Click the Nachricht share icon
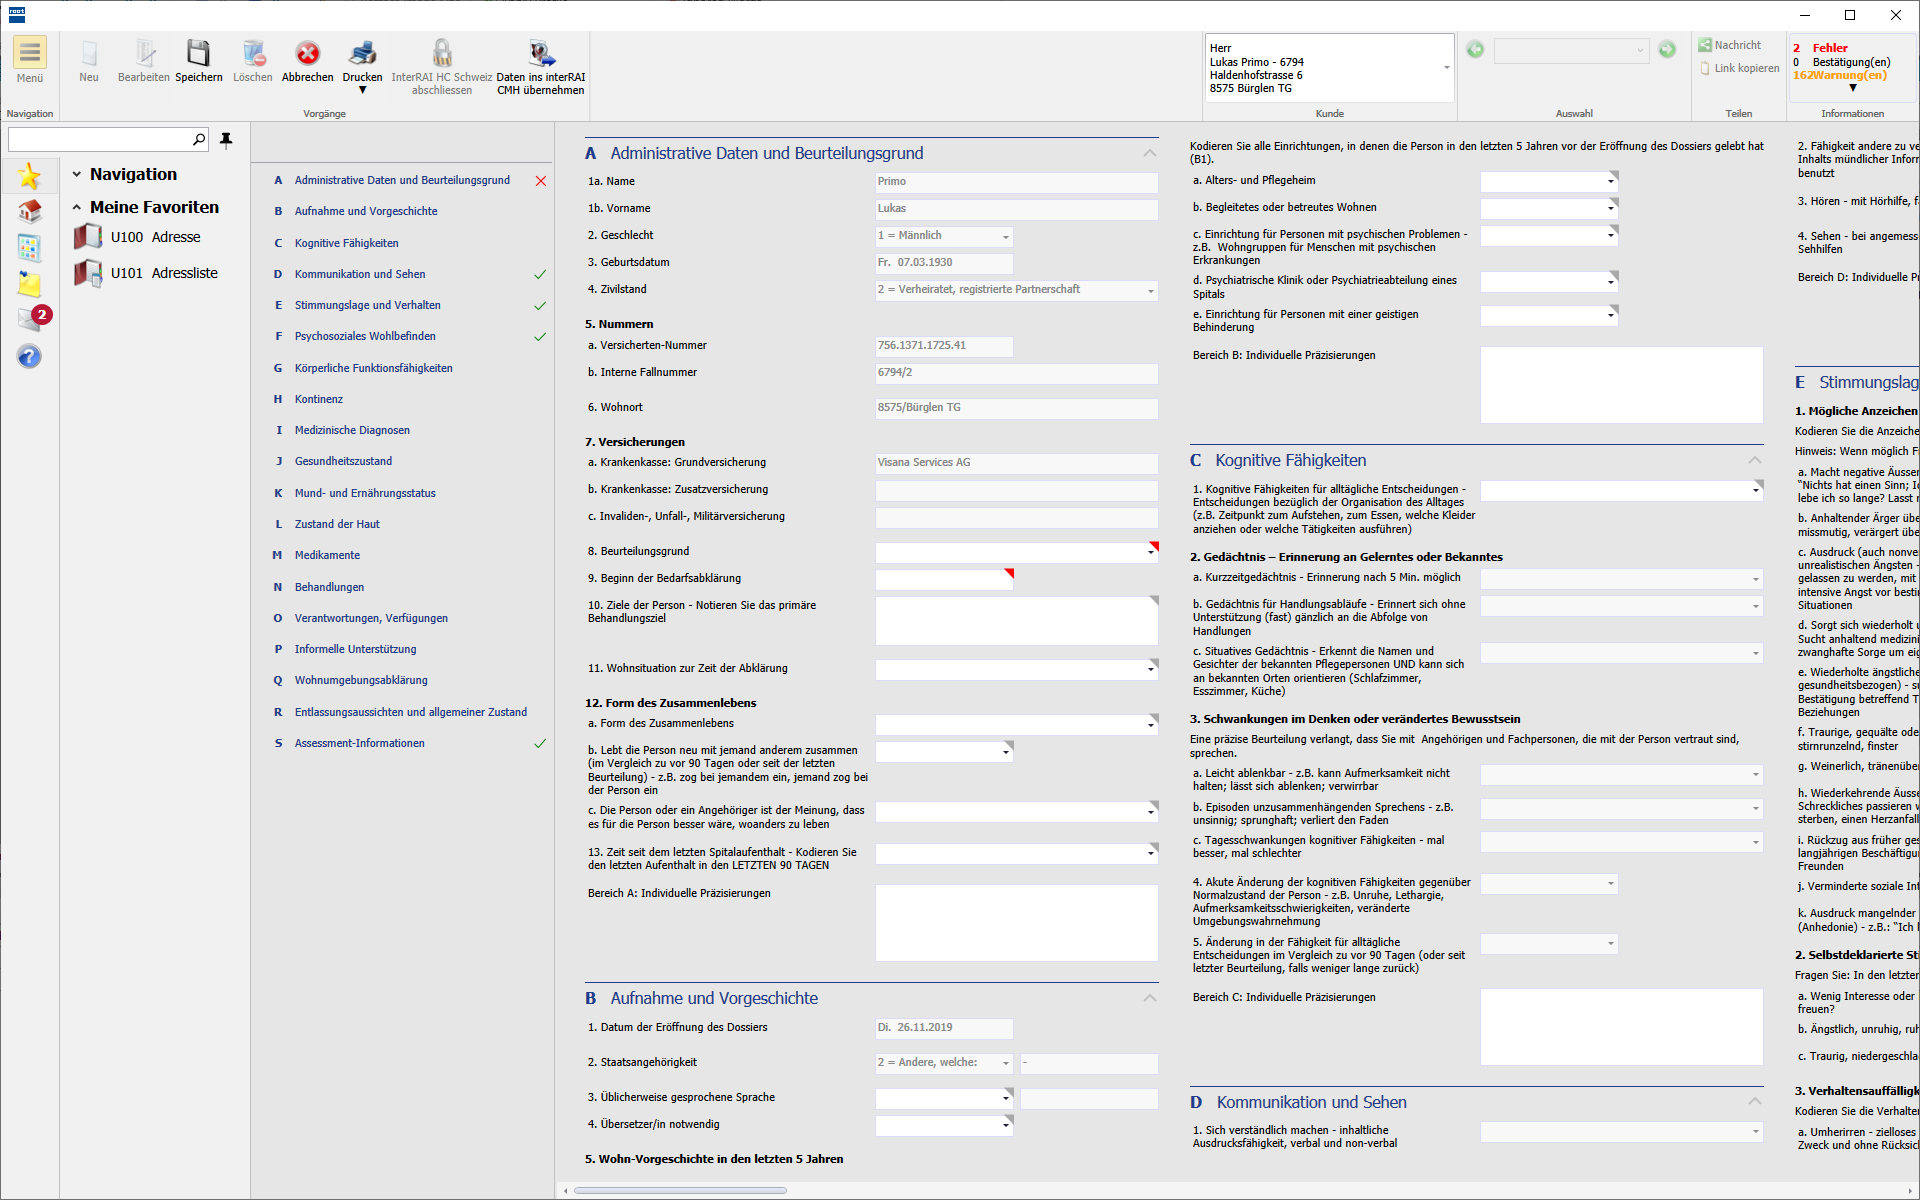Screen dimensions: 1920x1200 1705,45
